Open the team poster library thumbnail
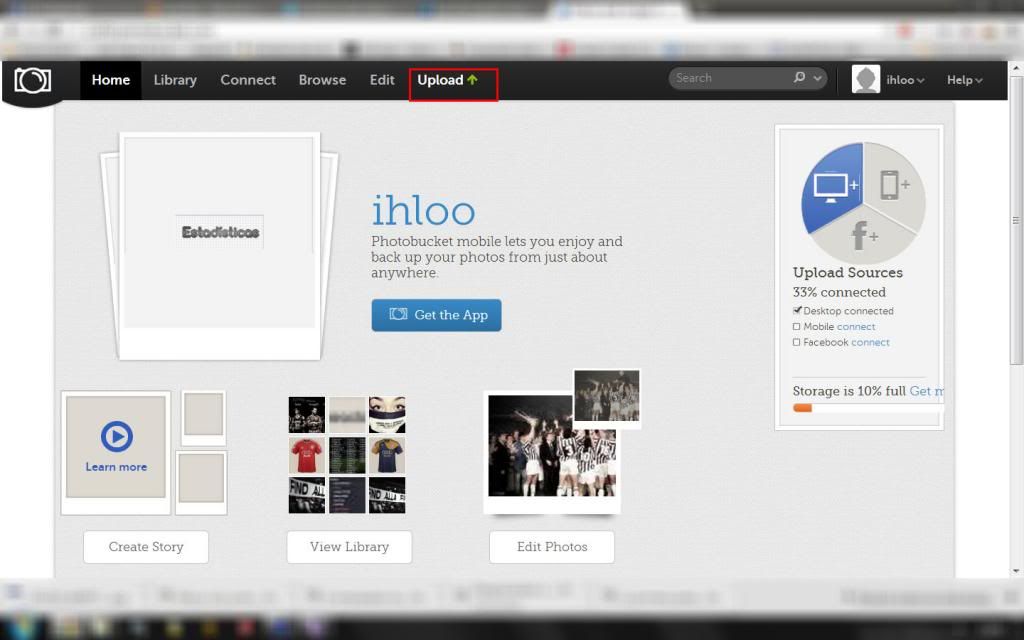1024x640 pixels. (x=307, y=415)
